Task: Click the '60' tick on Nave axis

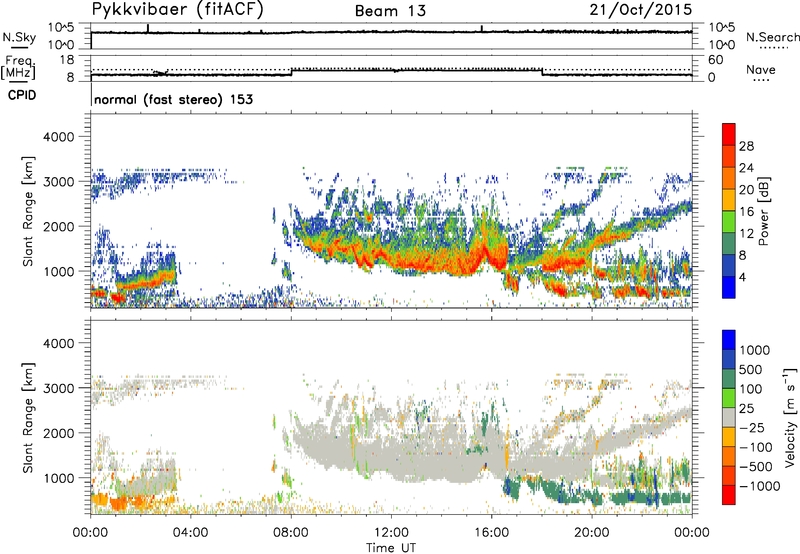Action: pyautogui.click(x=715, y=60)
